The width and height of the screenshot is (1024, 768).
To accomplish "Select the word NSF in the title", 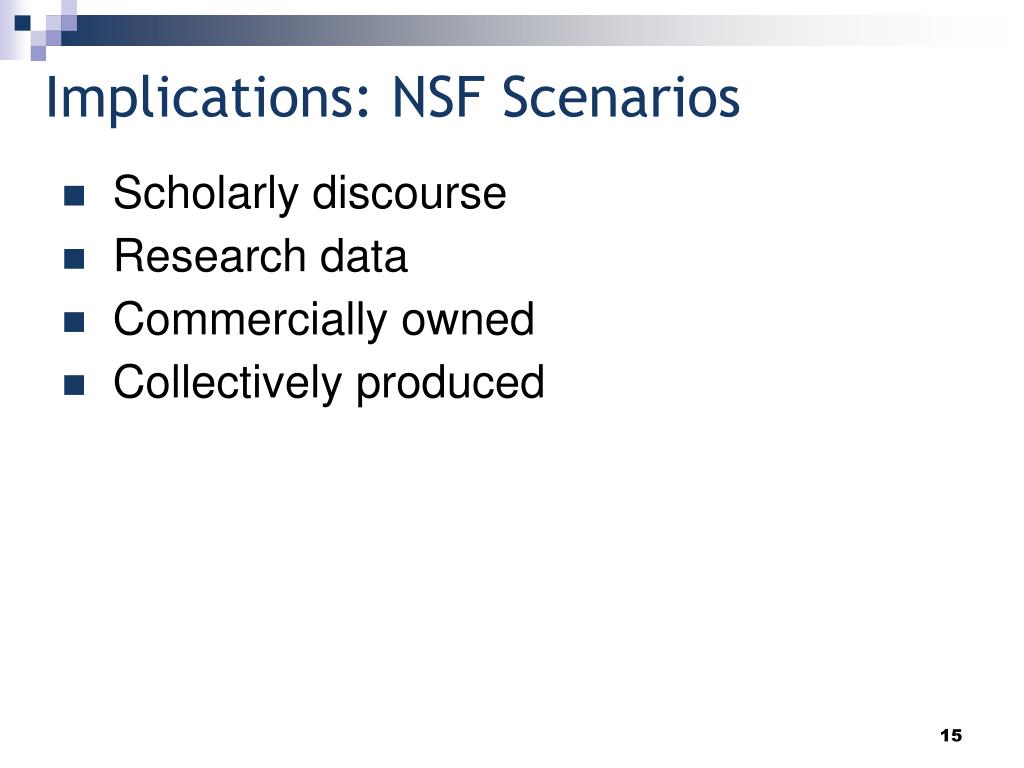I will [437, 97].
